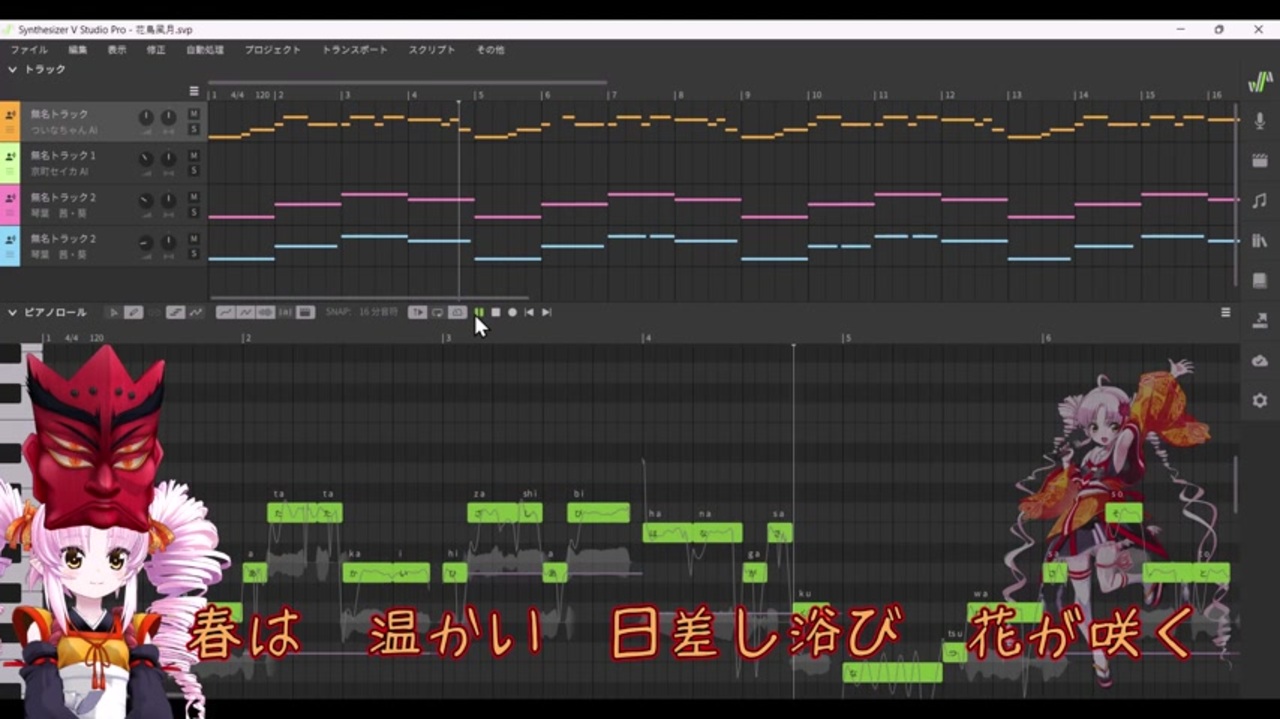Viewport: 1280px width, 719px height.
Task: Click the round record button
Action: point(512,313)
